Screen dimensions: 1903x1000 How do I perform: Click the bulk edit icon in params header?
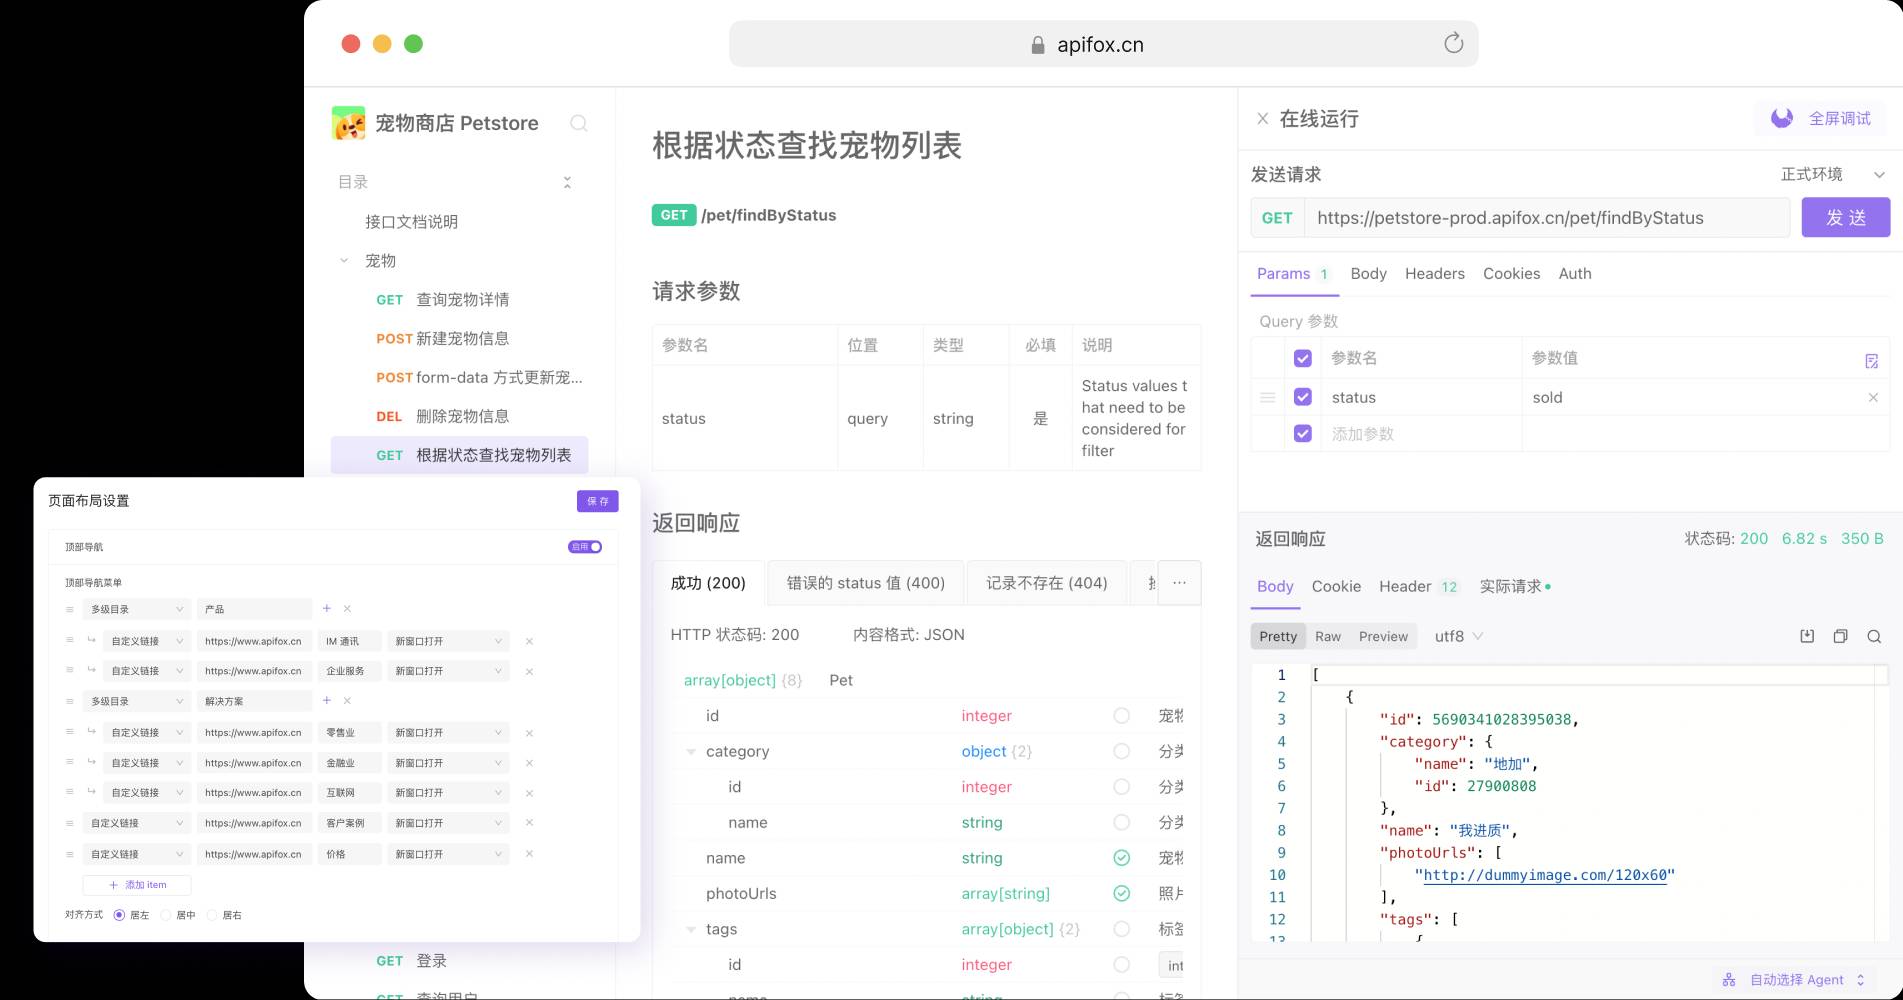point(1871,360)
